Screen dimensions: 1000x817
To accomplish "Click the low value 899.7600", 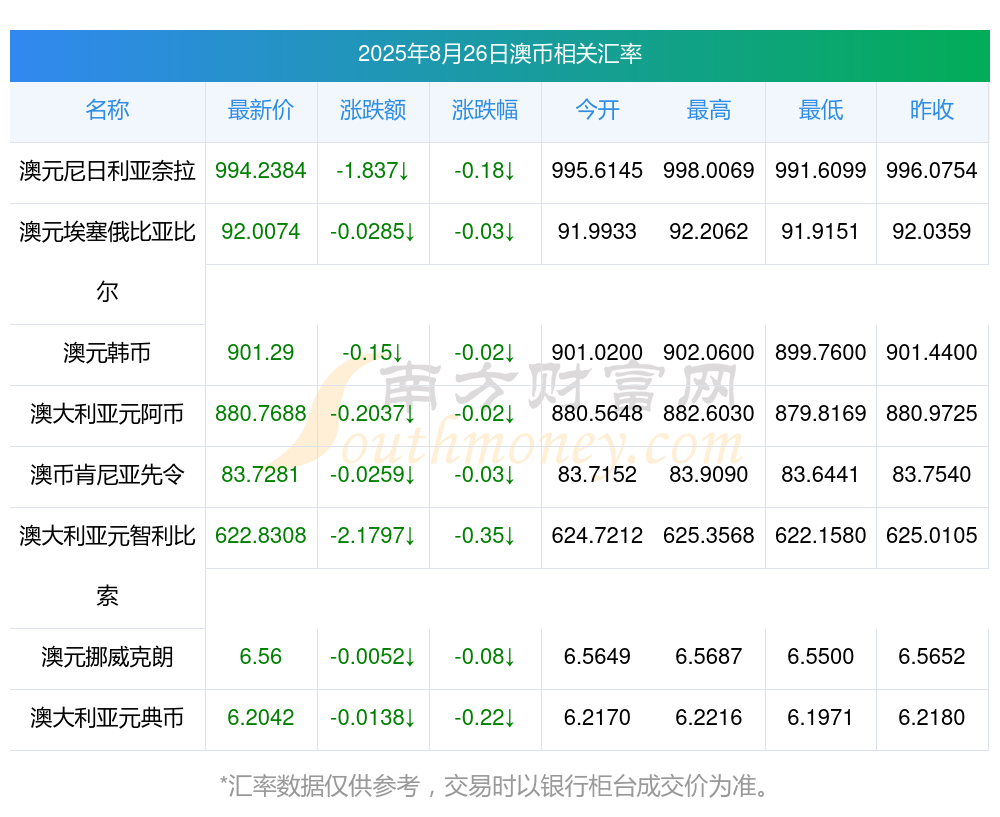I will pyautogui.click(x=821, y=353).
